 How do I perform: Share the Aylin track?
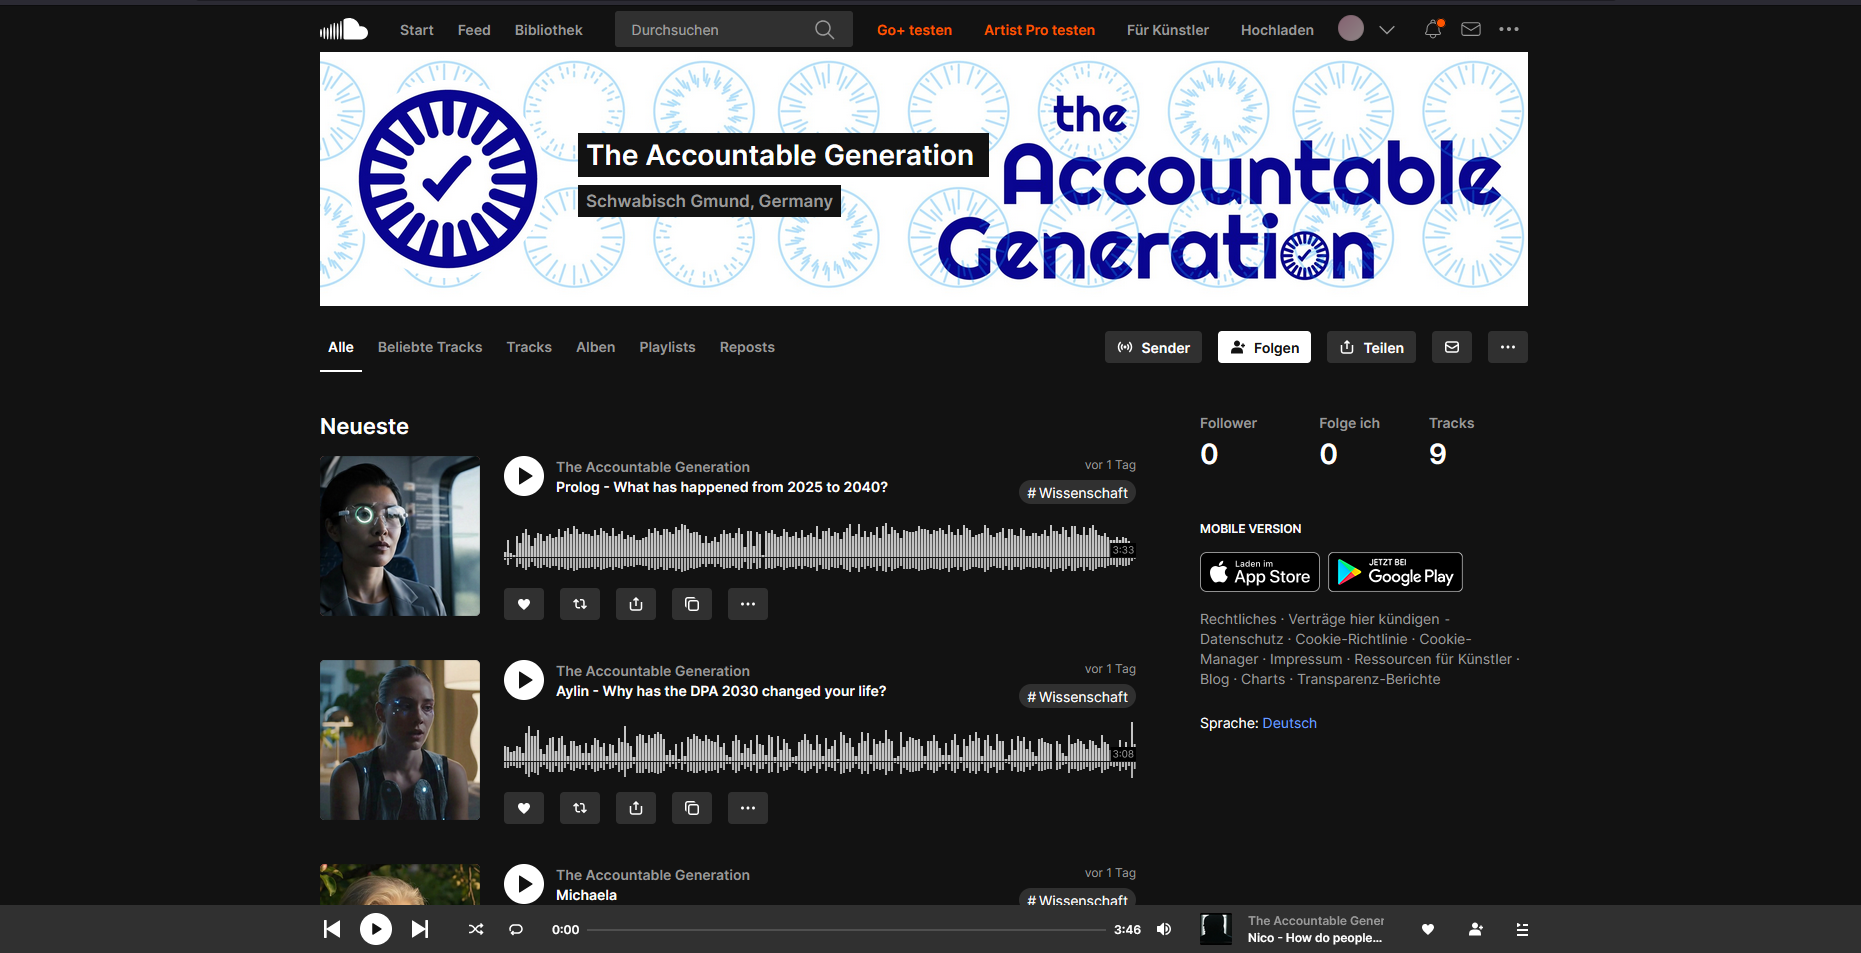(x=636, y=808)
